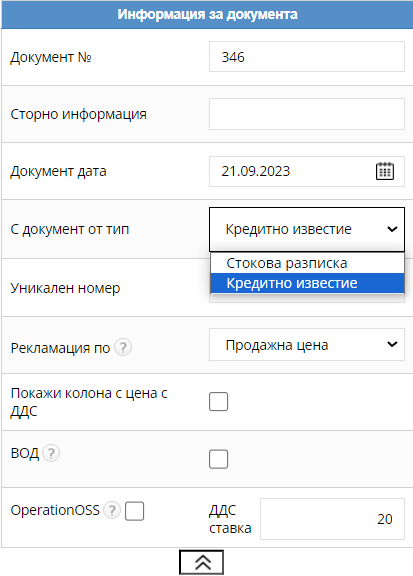Click the ДДС ставка field with 20
413x576 pixels.
coord(332,519)
